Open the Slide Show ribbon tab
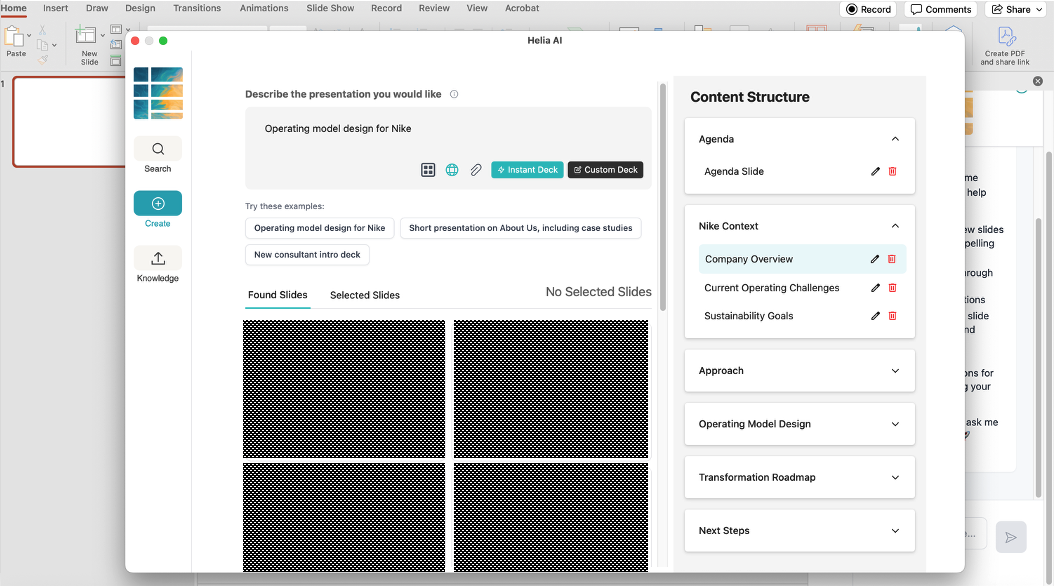 pos(330,8)
